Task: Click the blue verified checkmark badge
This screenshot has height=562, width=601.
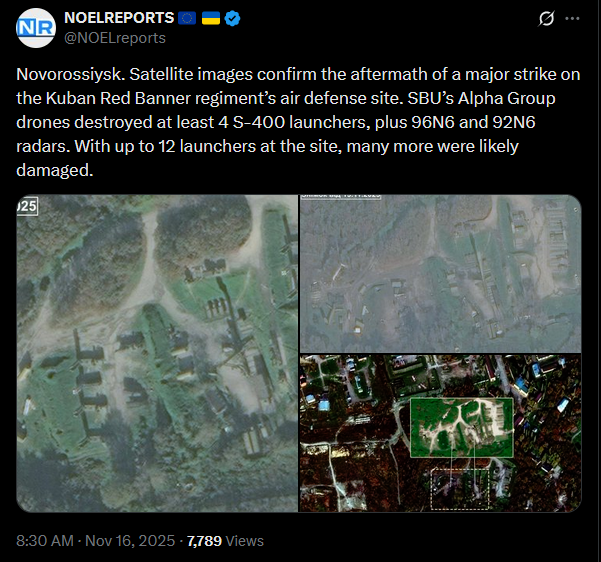Action: click(232, 18)
